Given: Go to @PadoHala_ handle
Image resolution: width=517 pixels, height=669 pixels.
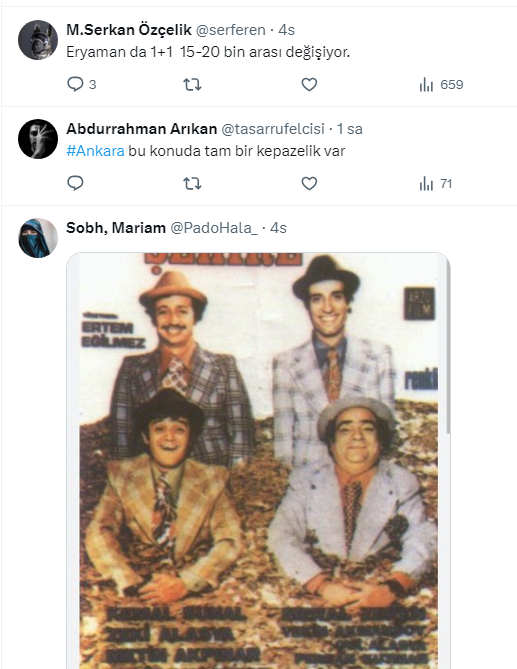Looking at the screenshot, I should [214, 228].
